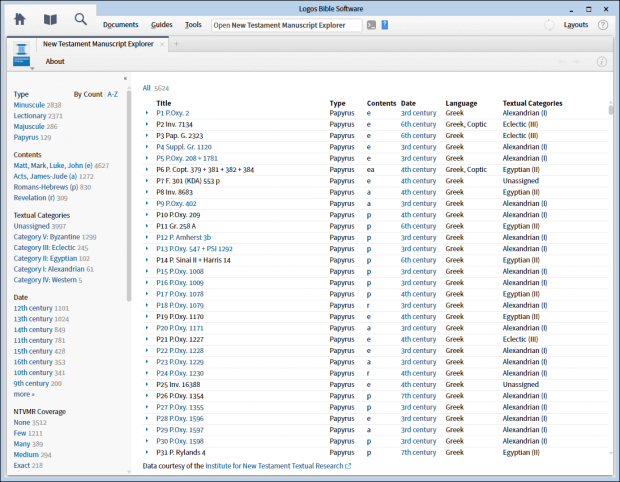Screen dimensions: 620x482
Task: Click the sync status circle icon
Action: (549, 25)
